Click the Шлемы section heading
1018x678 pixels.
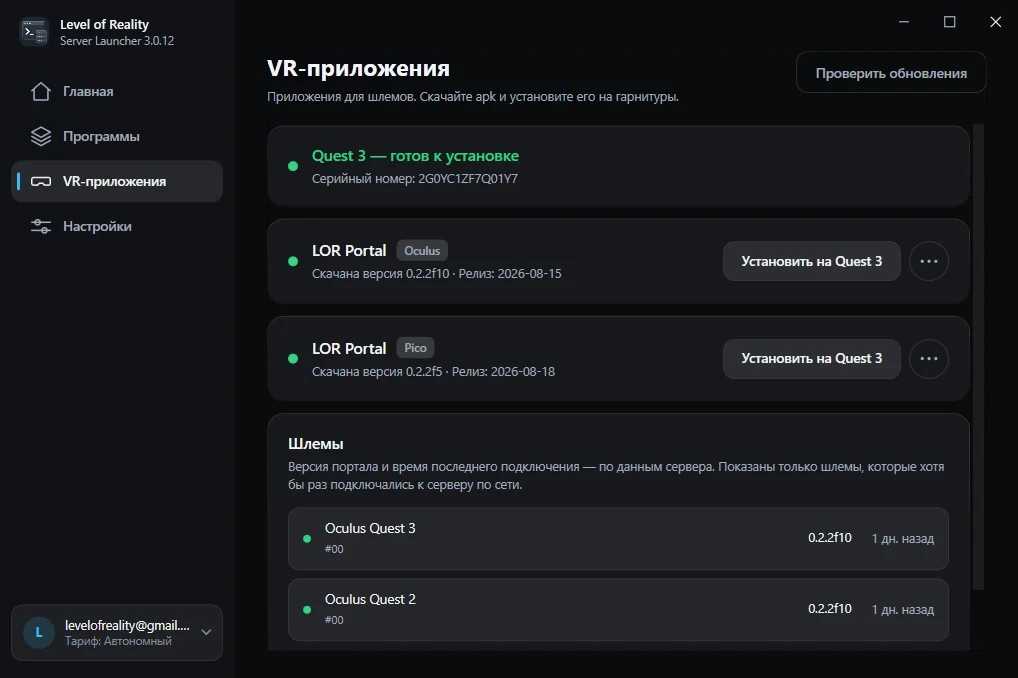(x=316, y=444)
